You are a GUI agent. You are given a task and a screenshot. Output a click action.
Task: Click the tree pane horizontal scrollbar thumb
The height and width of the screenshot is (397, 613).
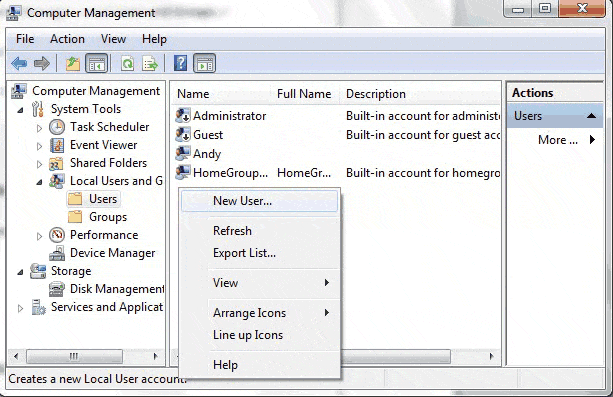click(x=74, y=356)
